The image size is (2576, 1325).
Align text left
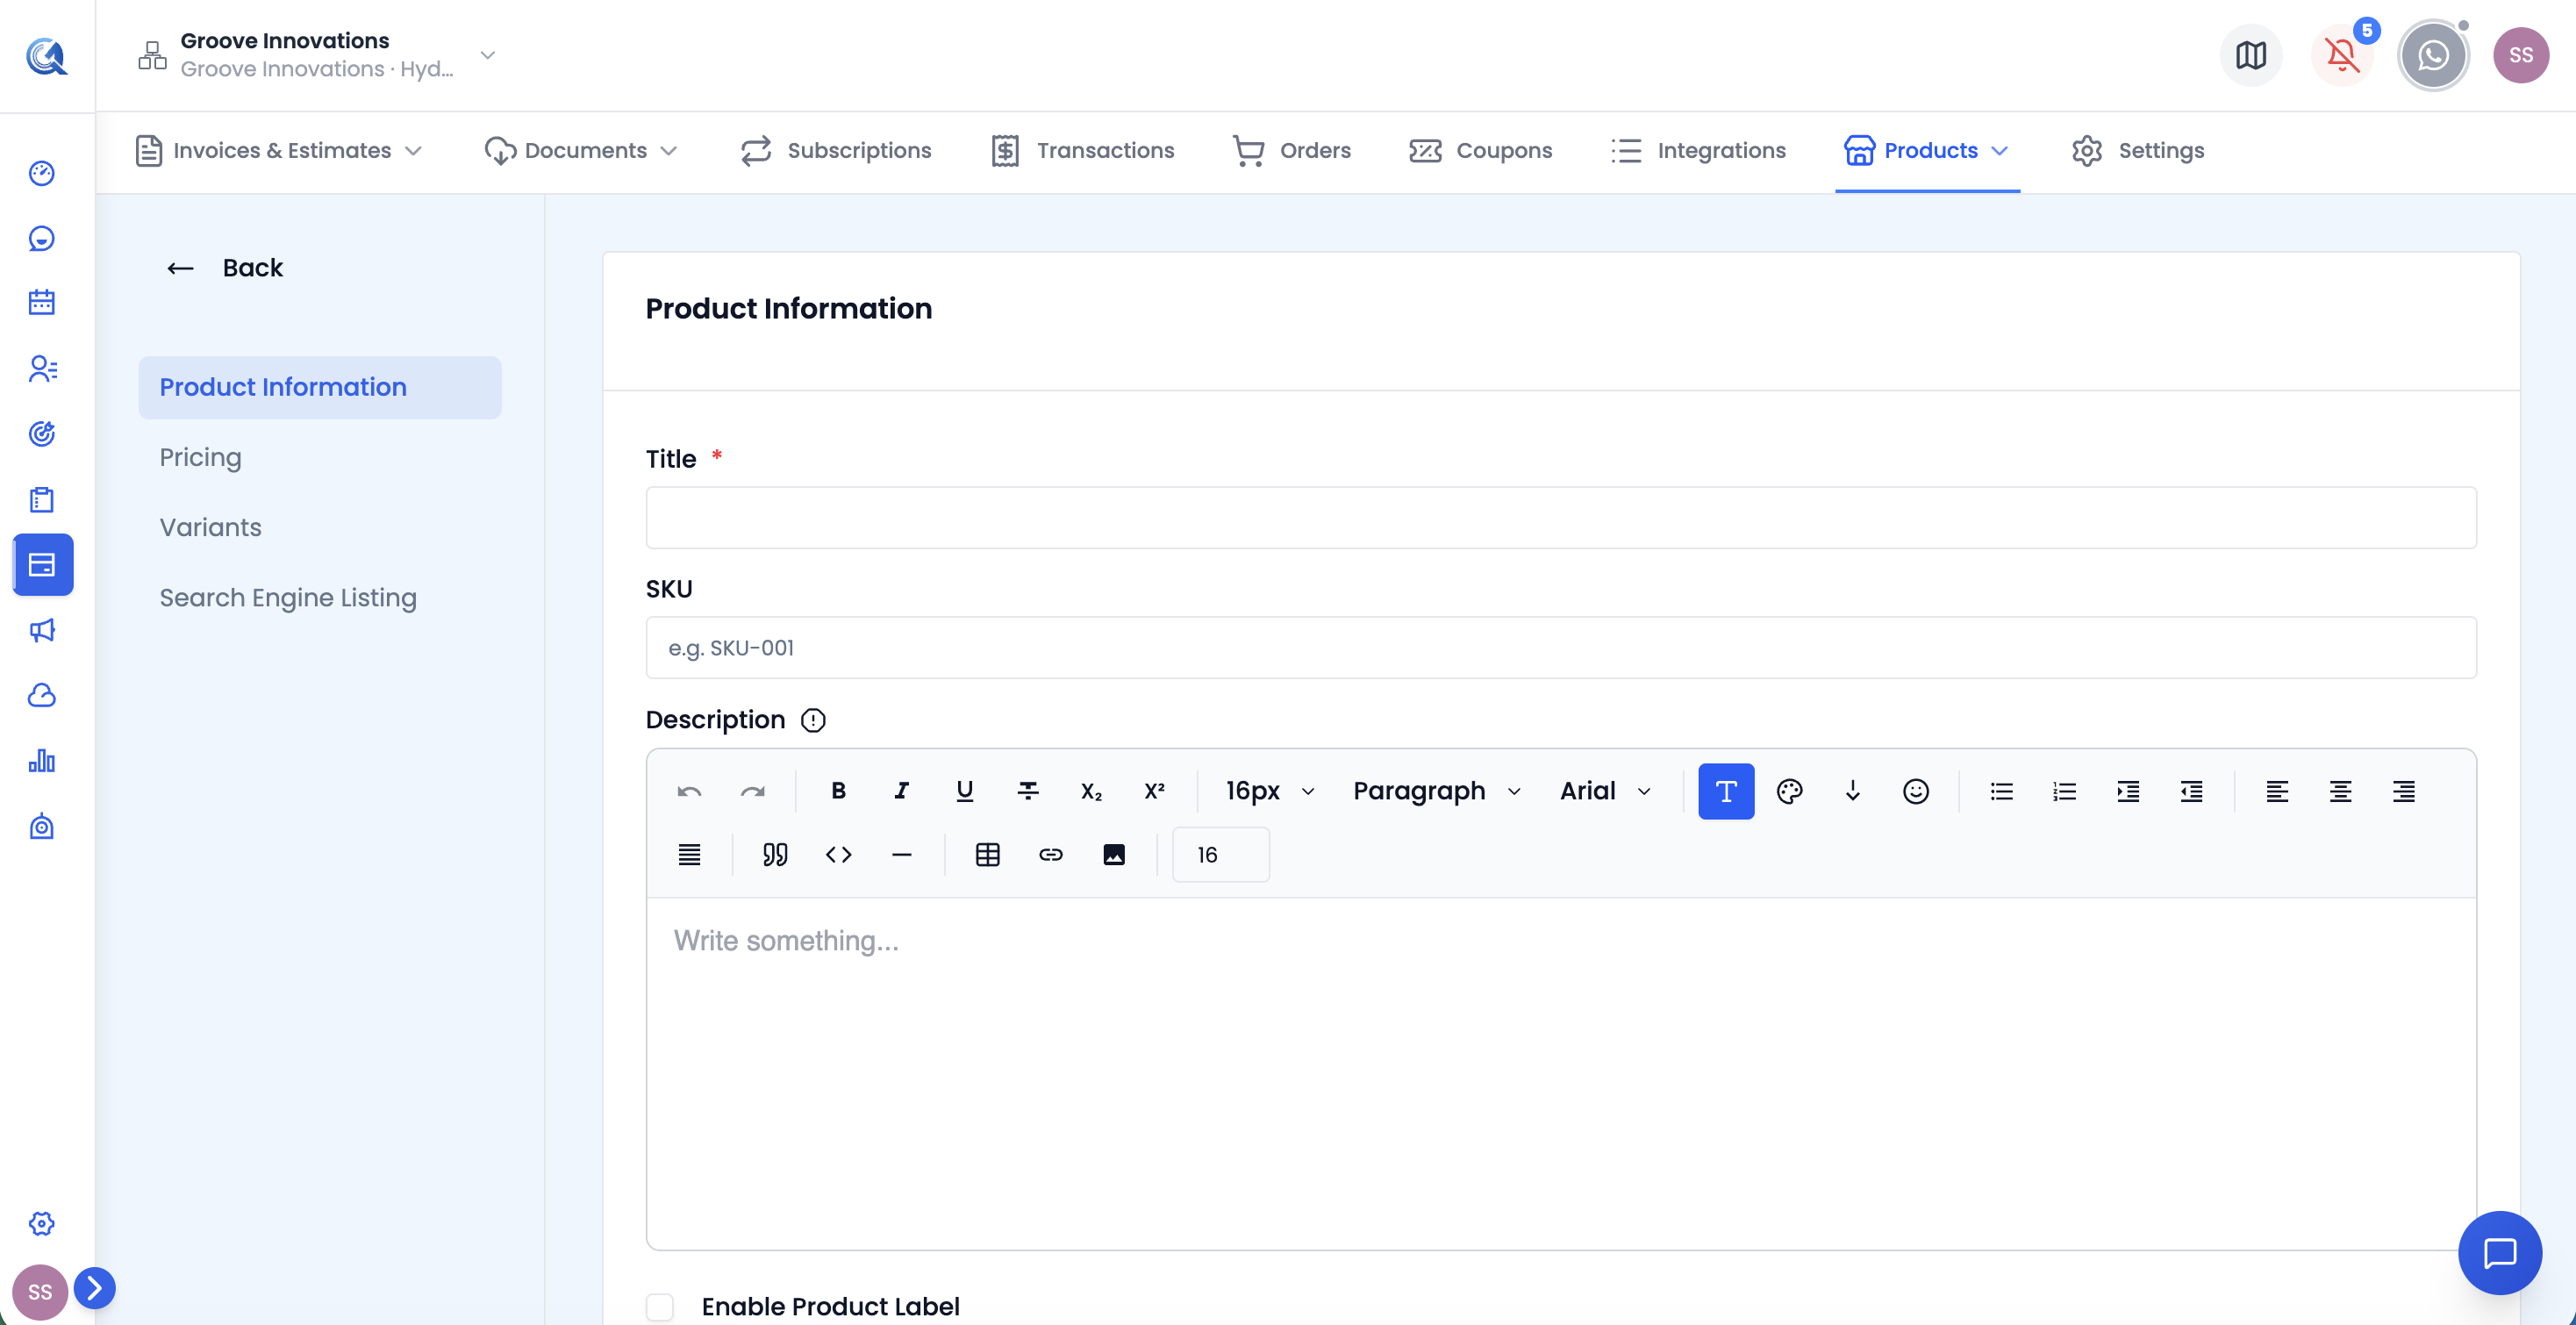coord(2277,791)
